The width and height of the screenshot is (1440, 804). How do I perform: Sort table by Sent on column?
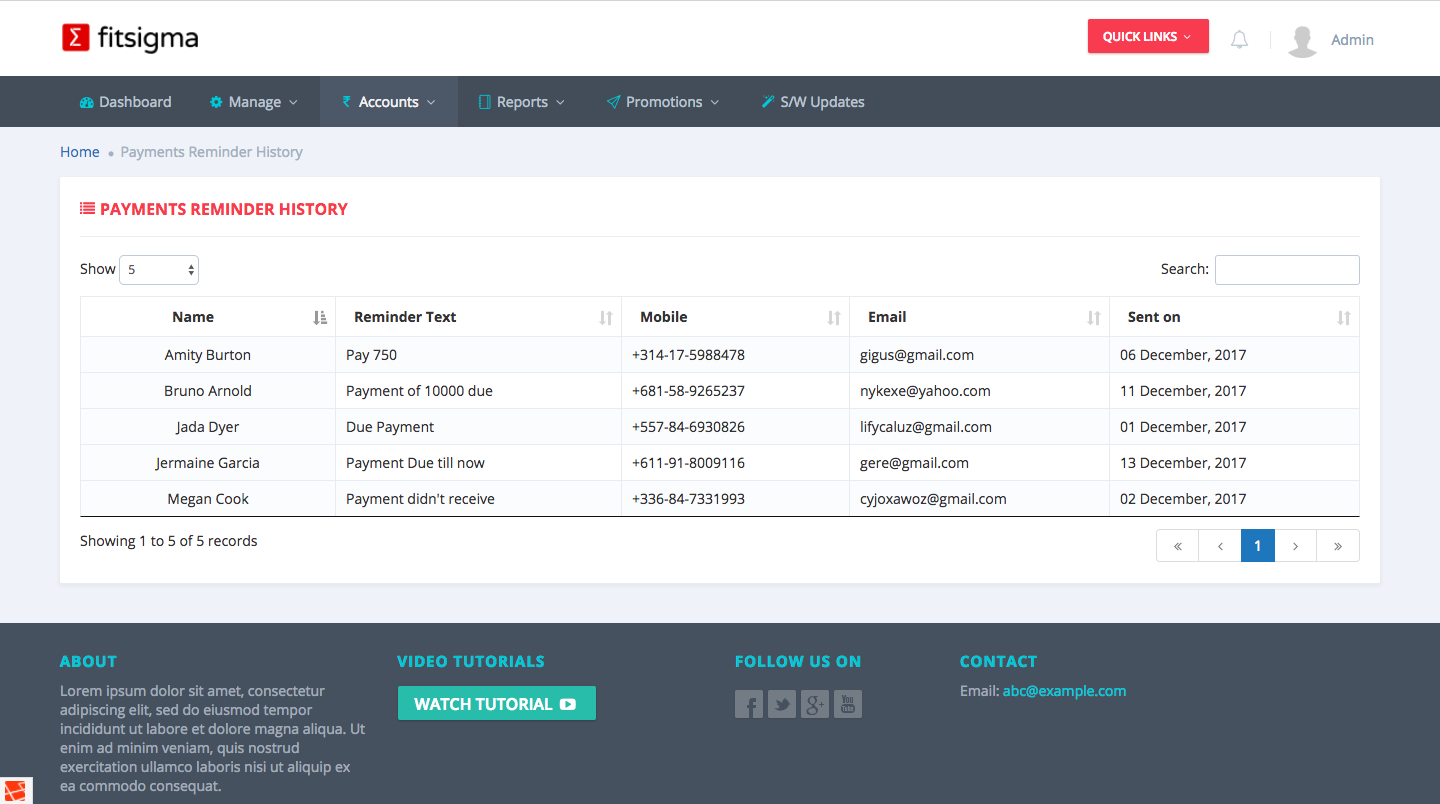click(1154, 317)
